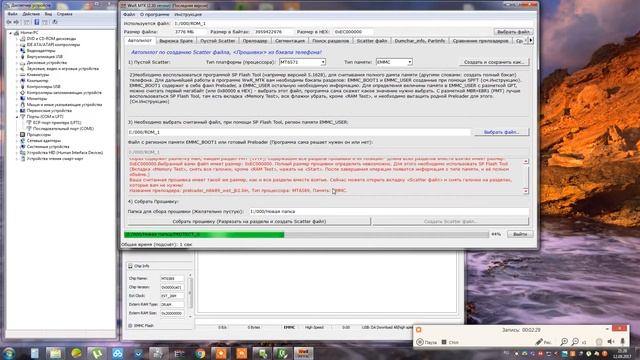
Task: Select Последовательный порт (COM1) entry
Action: (63, 129)
